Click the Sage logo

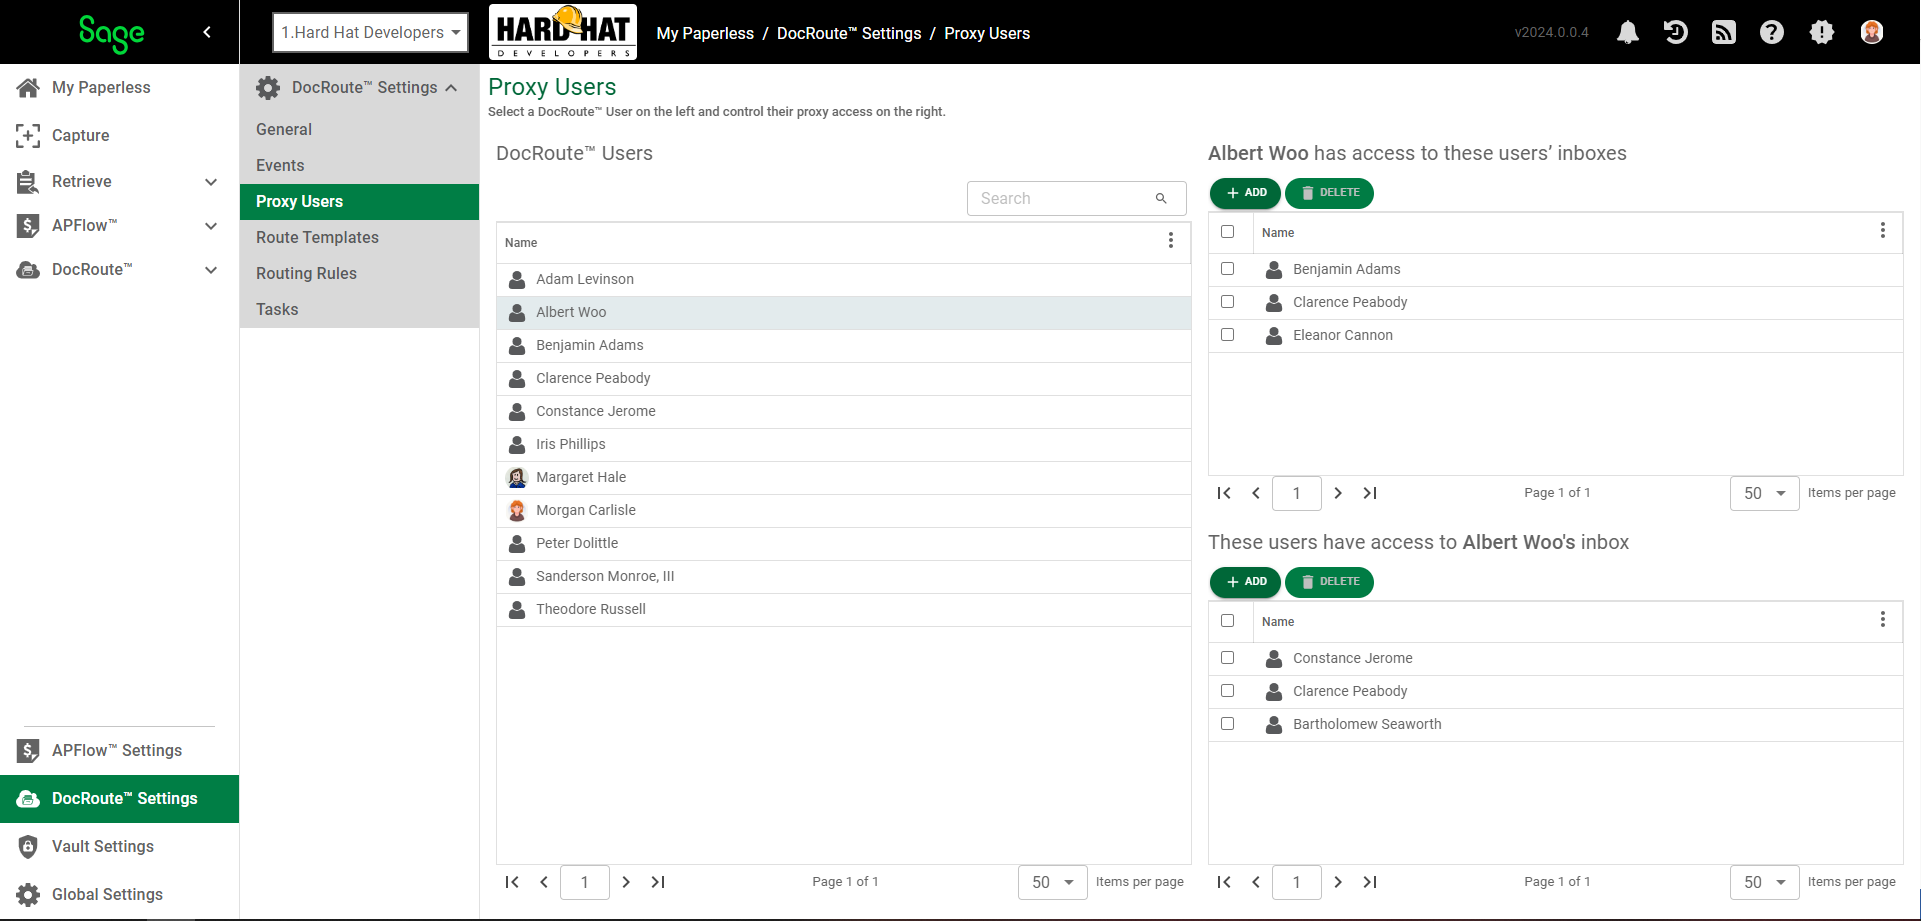111,33
